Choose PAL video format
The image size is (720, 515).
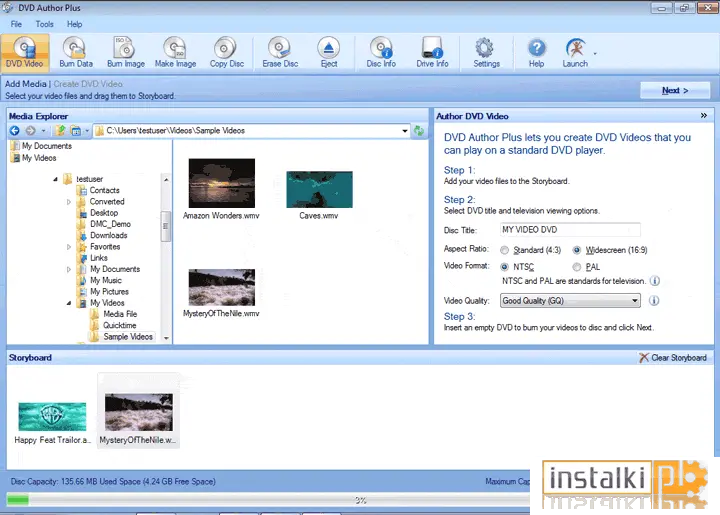[x=577, y=267]
